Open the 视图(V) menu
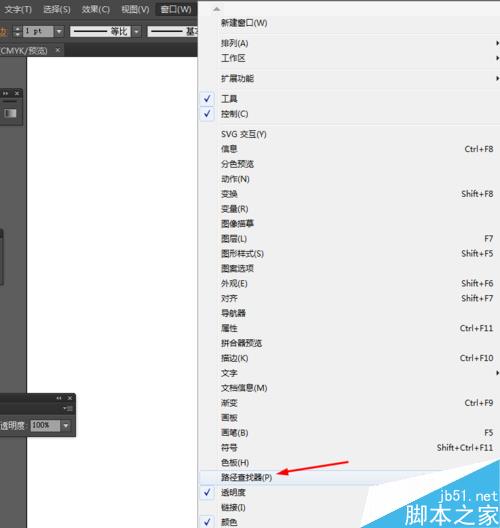Screen dimensions: 500x528 (x=135, y=9)
